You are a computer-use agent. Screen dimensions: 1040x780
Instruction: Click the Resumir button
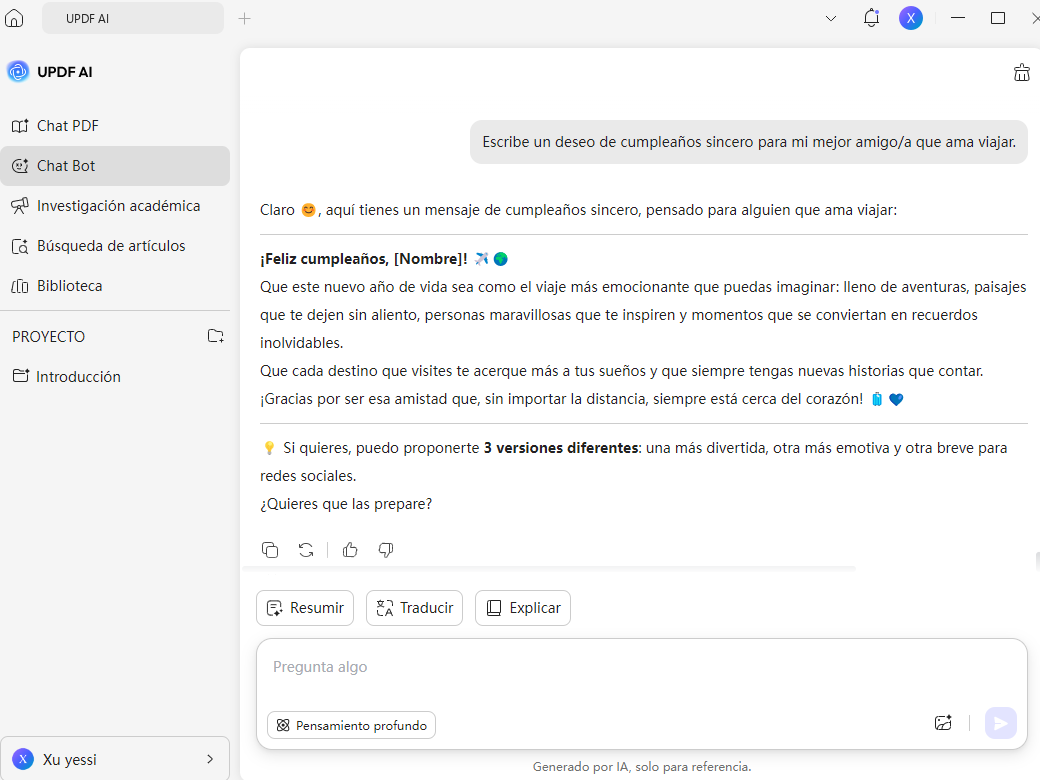tap(305, 608)
